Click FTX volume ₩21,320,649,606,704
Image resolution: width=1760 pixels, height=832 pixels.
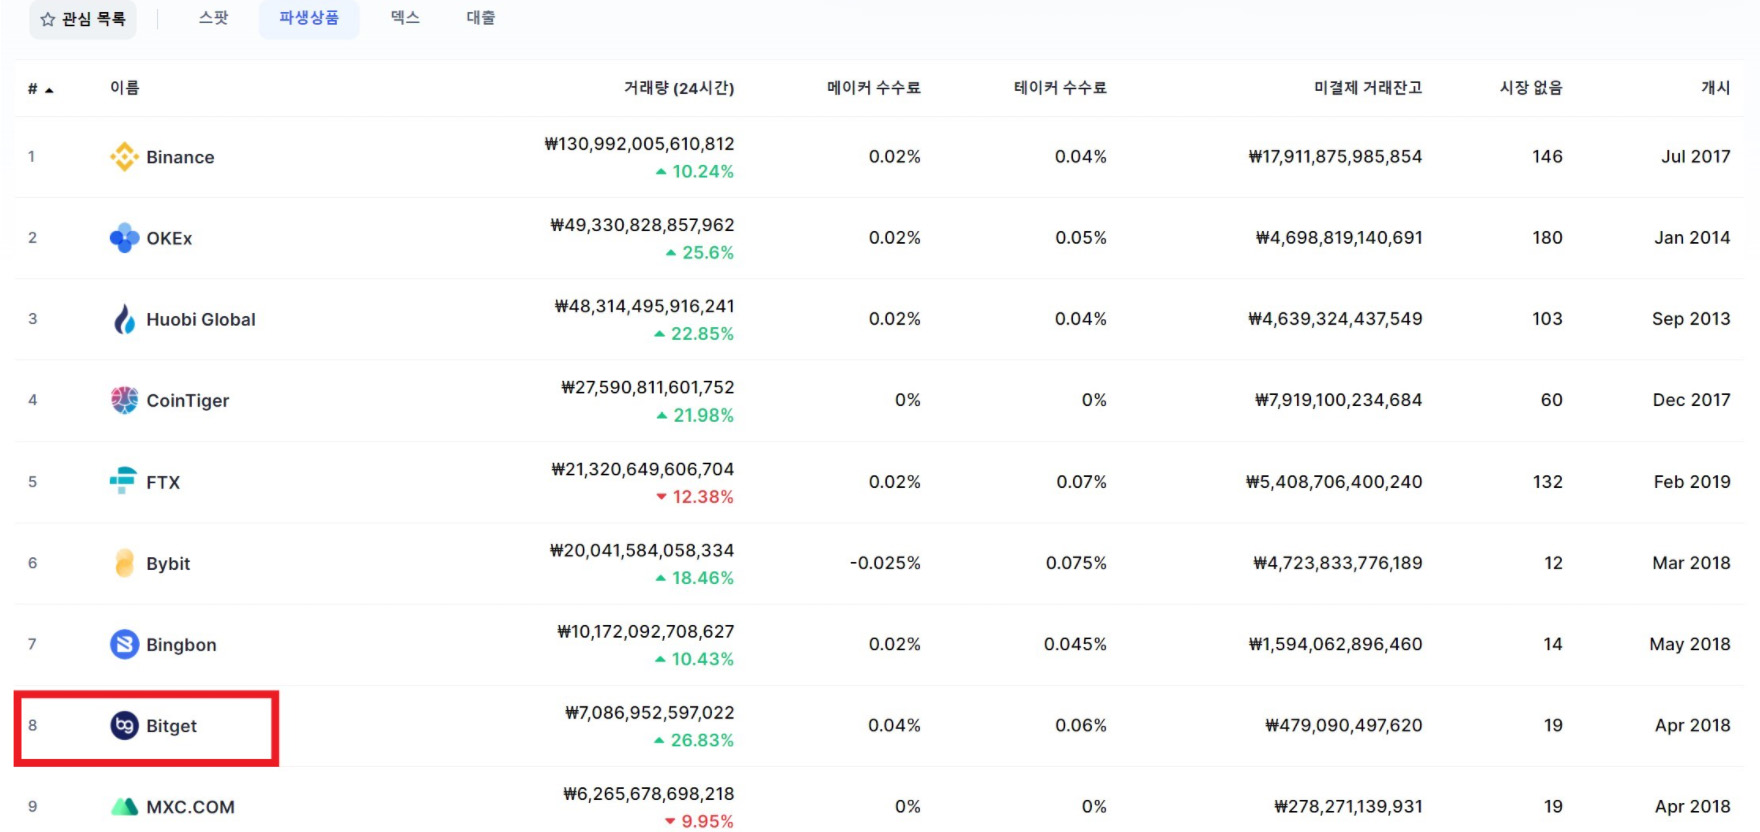(643, 469)
